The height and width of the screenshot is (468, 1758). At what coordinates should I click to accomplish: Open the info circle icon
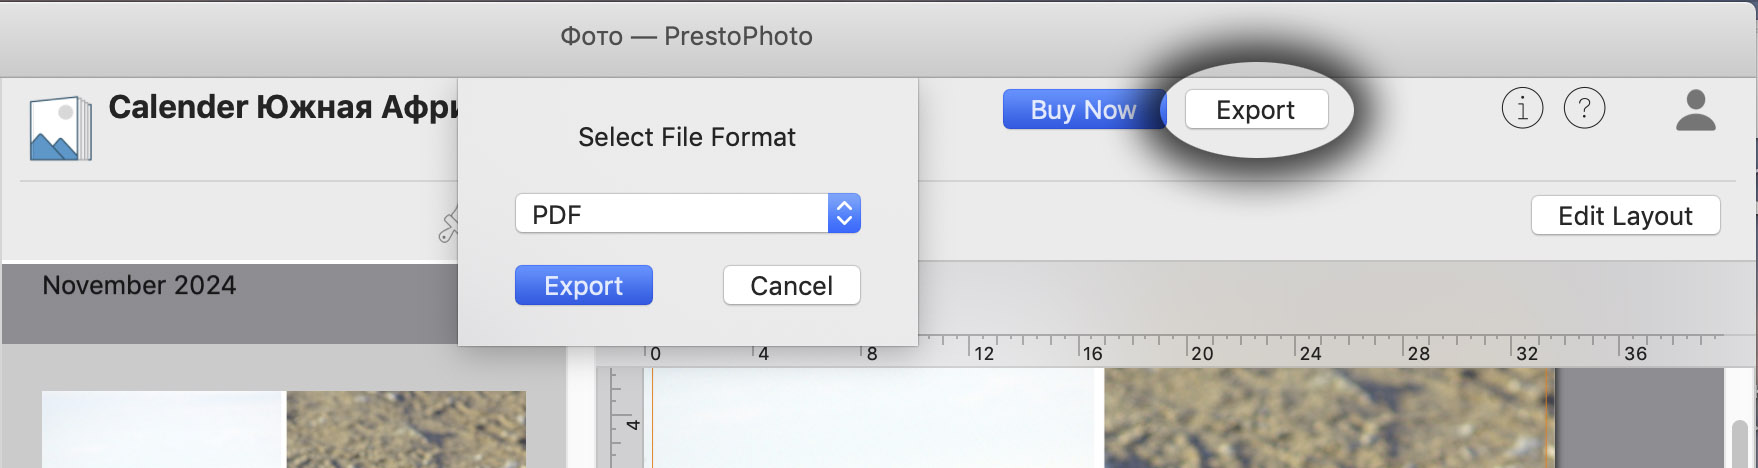click(x=1522, y=108)
